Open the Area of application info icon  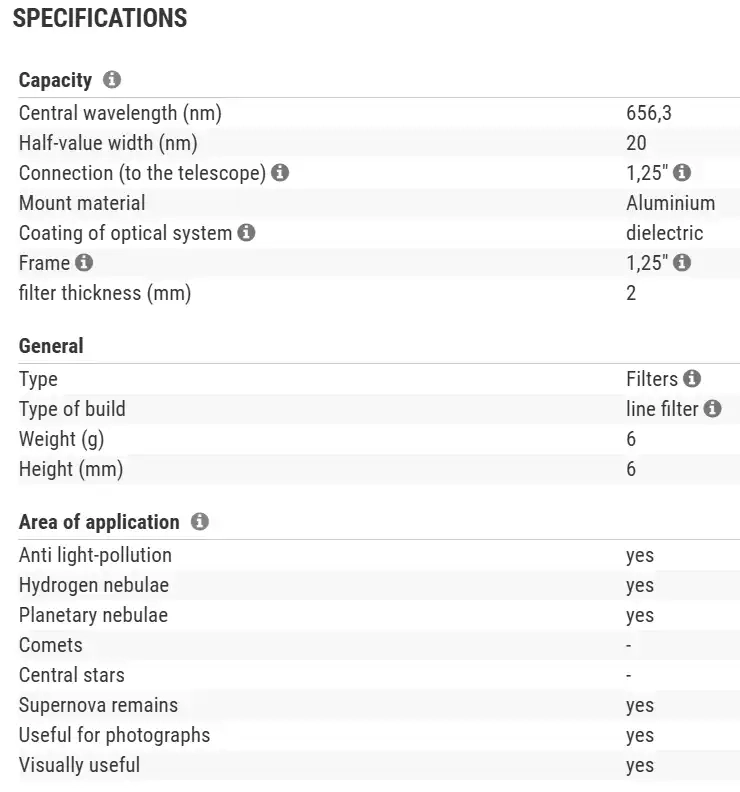(x=200, y=522)
